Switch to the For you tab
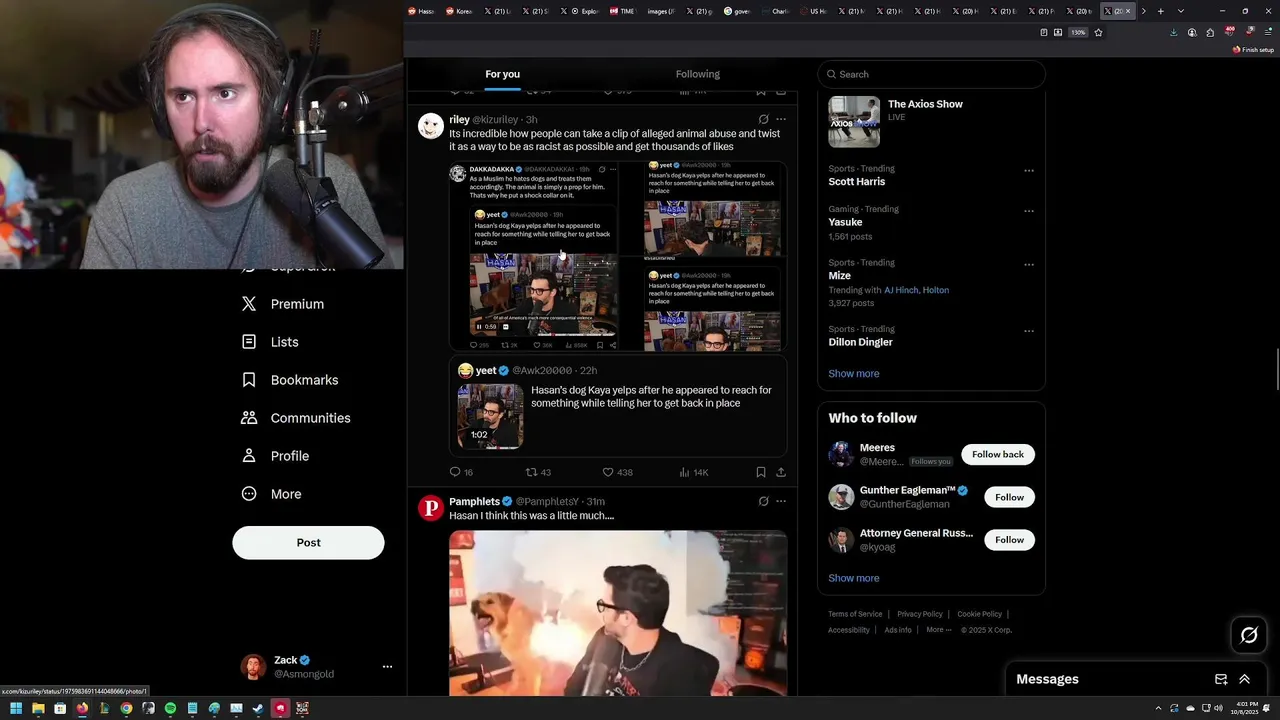 pyautogui.click(x=502, y=74)
